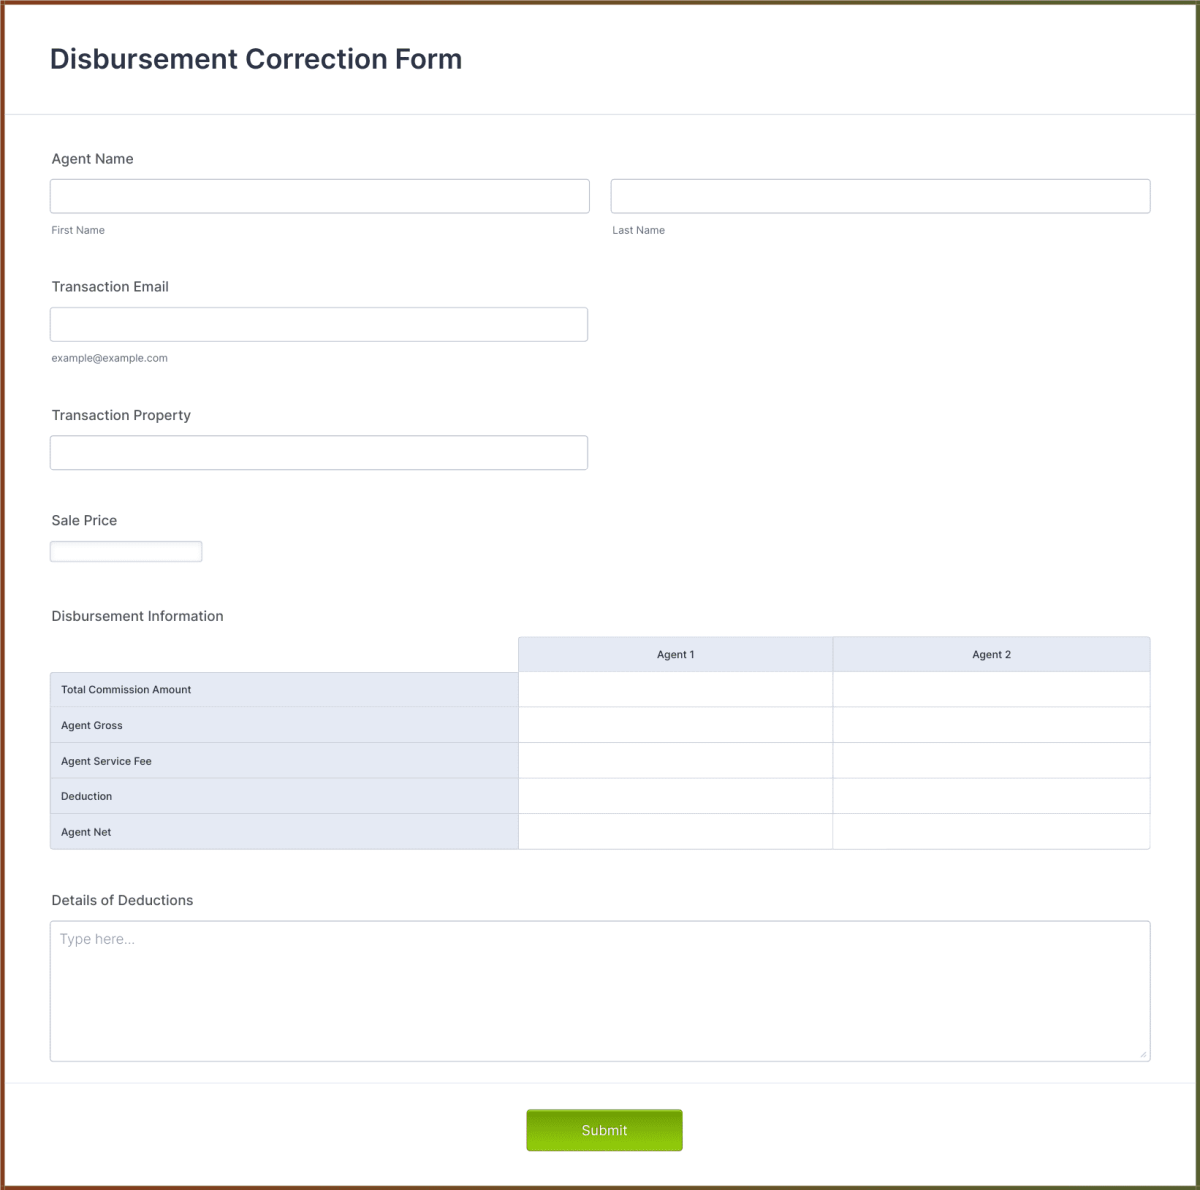
Task: Click the First Name input field
Action: (x=319, y=196)
